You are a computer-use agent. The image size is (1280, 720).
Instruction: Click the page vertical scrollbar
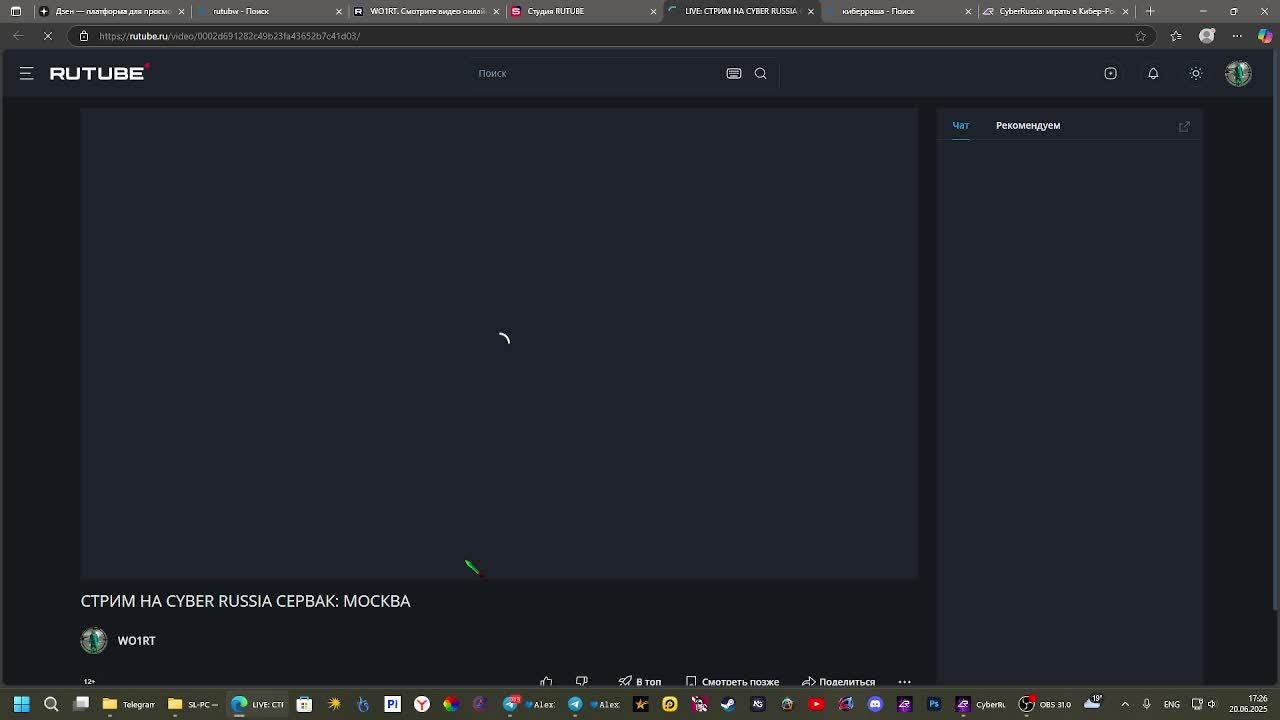[x=1275, y=330]
